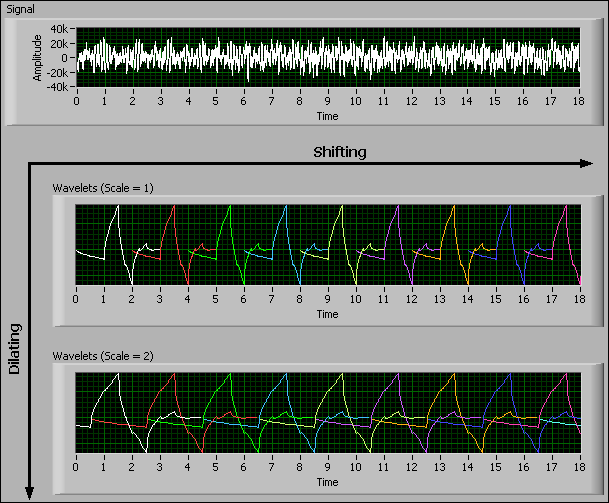This screenshot has width=609, height=503.
Task: Click the 18 end marker on the Scale = 2 time axis
Action: point(579,468)
